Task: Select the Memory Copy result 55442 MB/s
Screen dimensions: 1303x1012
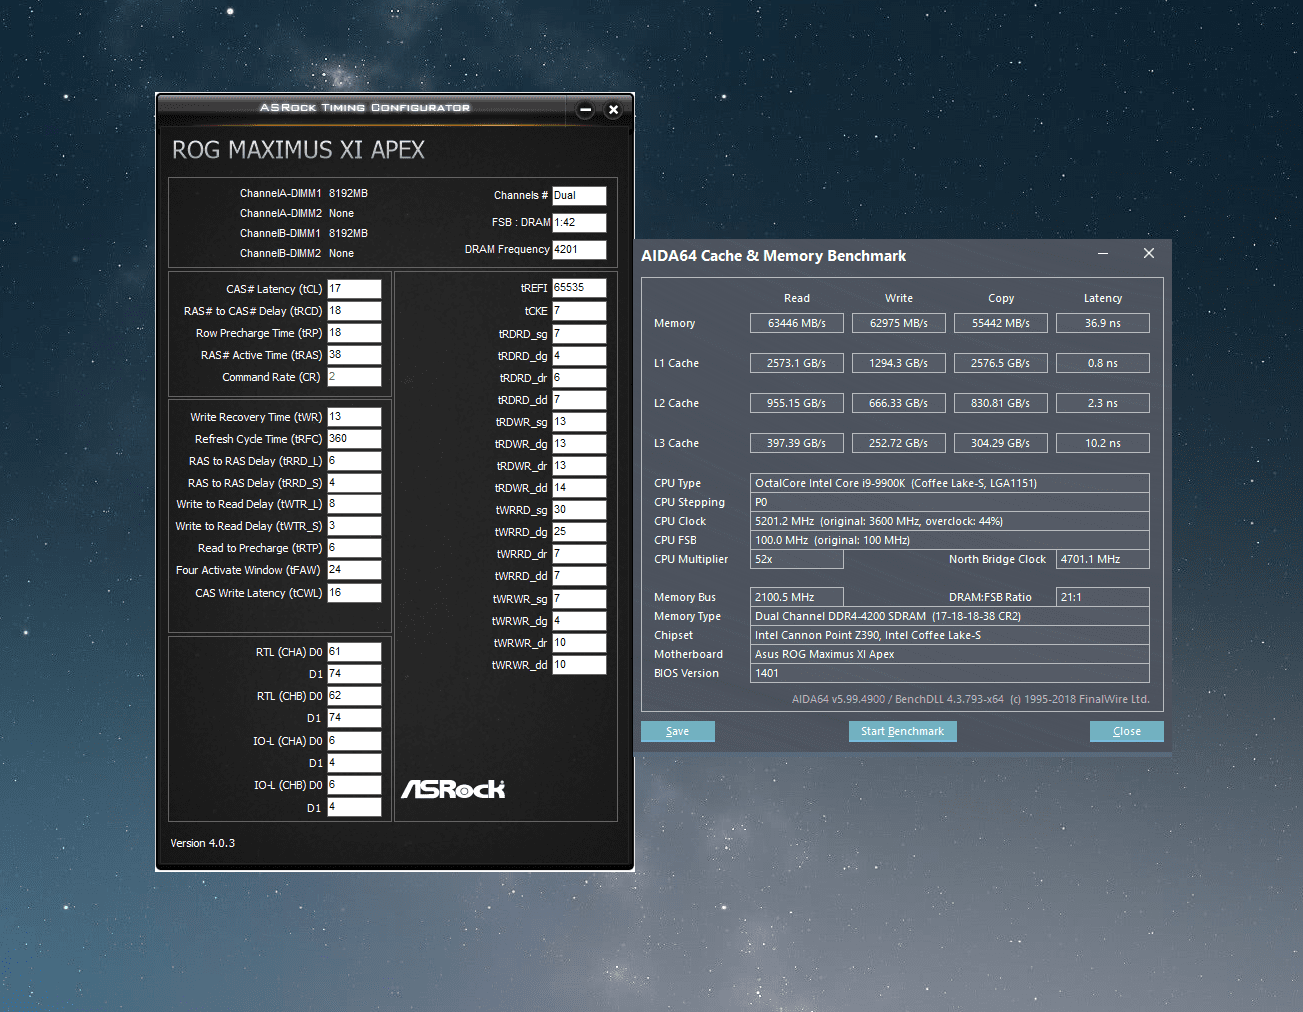Action: [x=1001, y=323]
